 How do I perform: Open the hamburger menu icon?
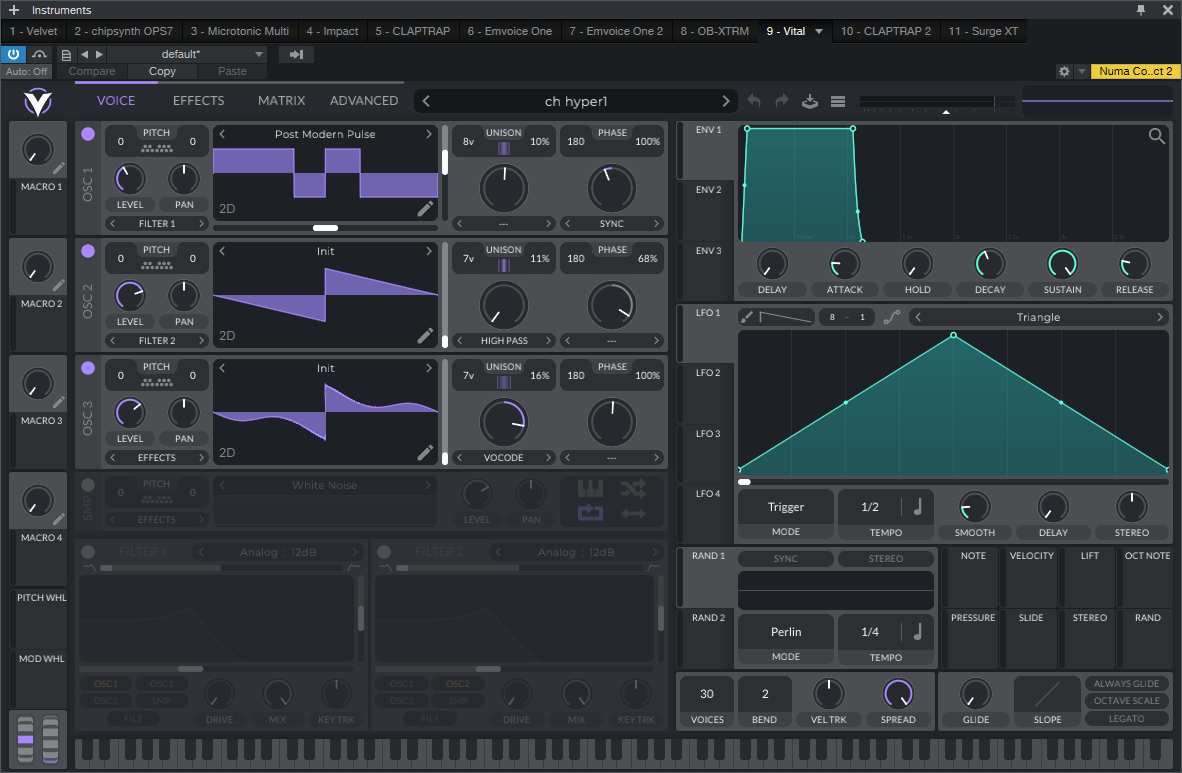click(838, 101)
